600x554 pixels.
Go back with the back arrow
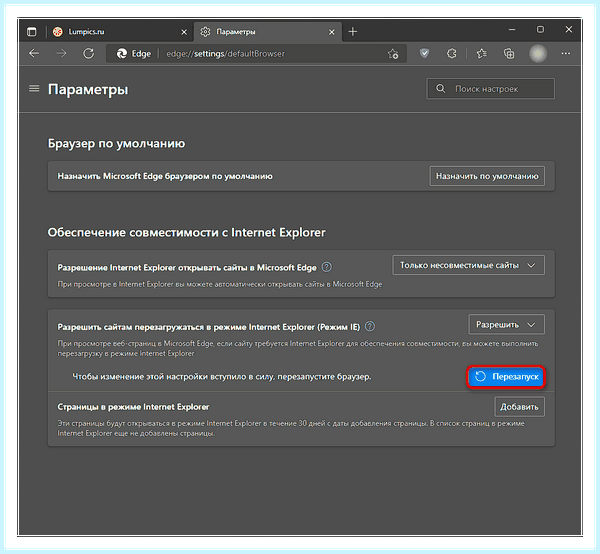click(x=34, y=54)
